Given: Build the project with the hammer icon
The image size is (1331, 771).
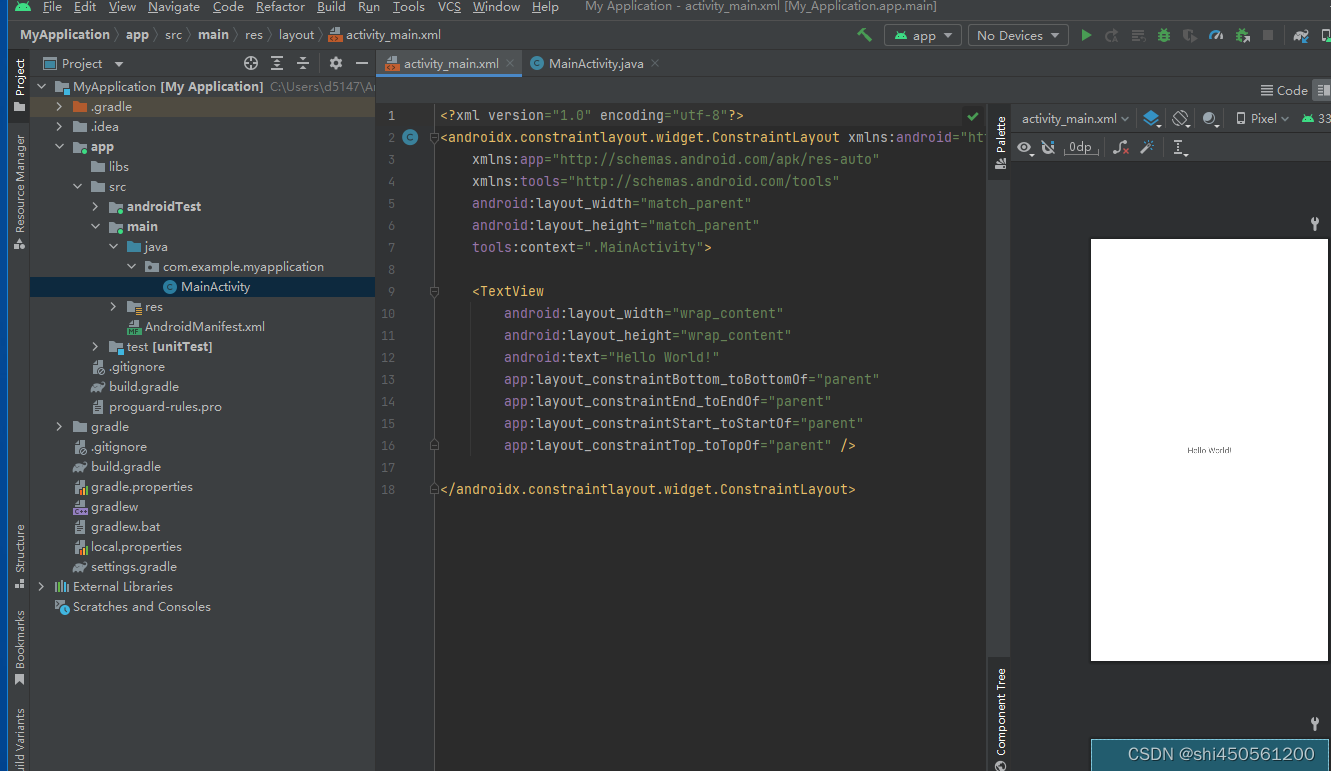Looking at the screenshot, I should click(865, 35).
